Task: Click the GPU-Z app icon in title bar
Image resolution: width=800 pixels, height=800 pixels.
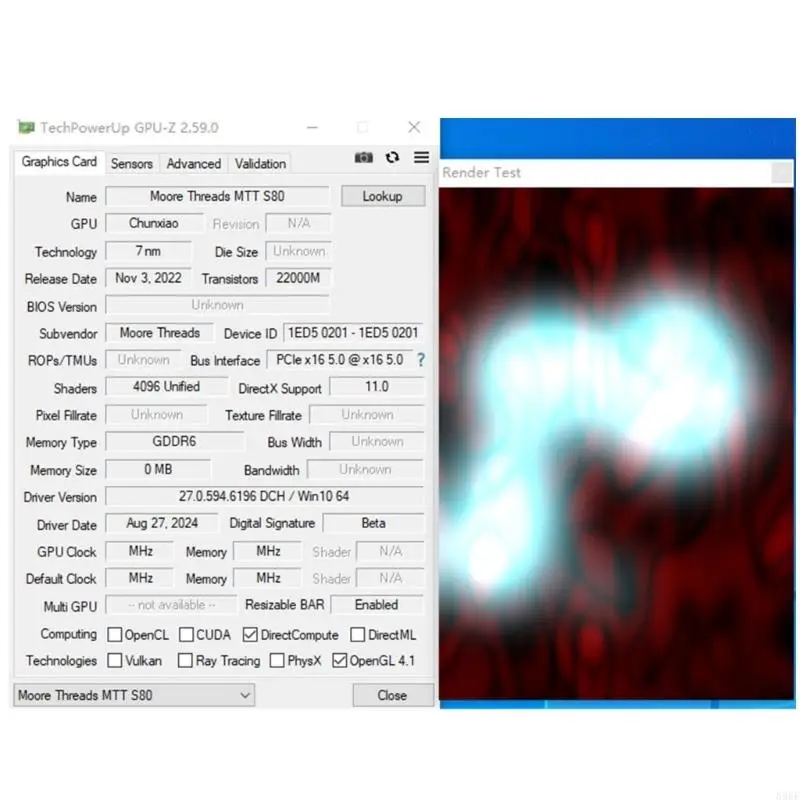Action: click(26, 127)
